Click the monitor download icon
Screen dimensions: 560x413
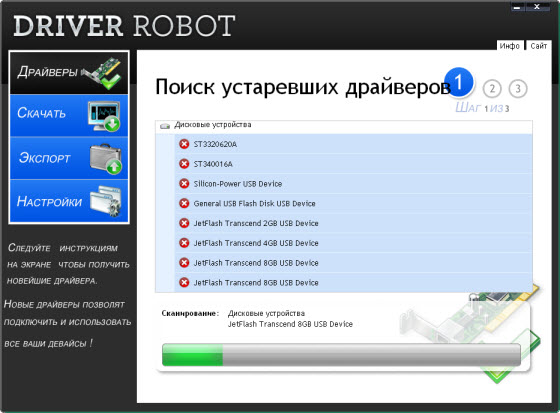tap(104, 116)
